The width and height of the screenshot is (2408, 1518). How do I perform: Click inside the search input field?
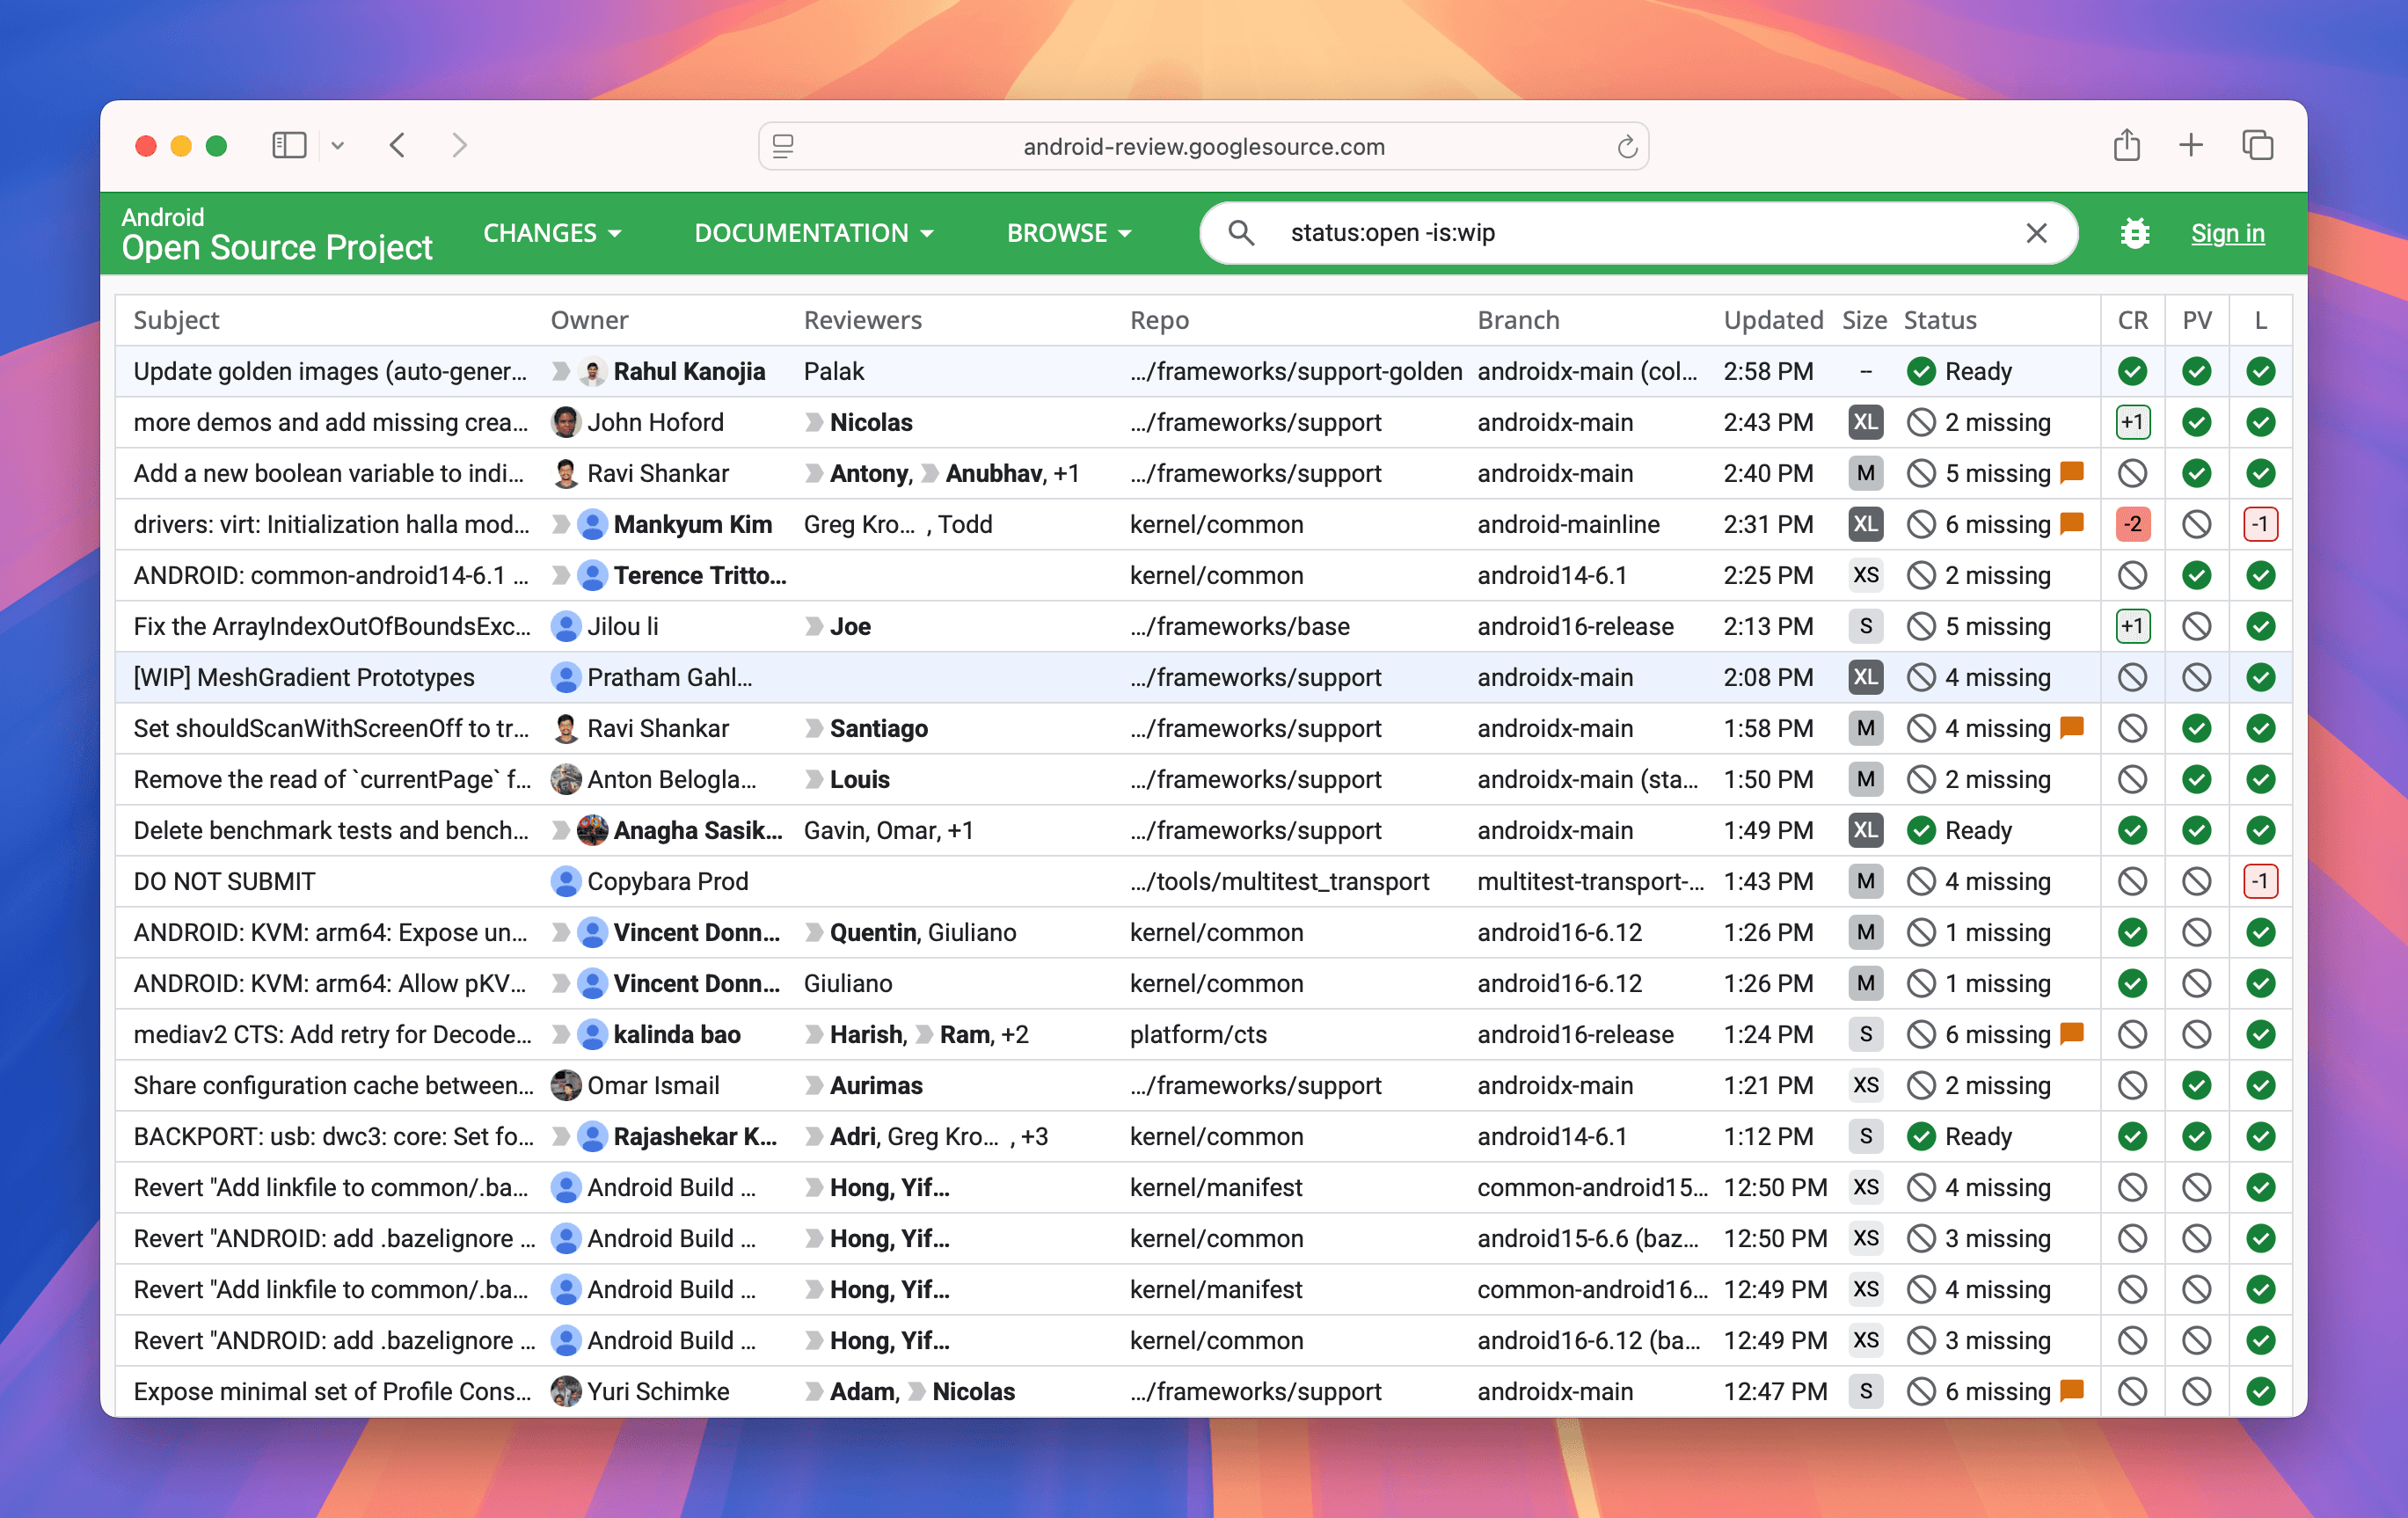(1600, 233)
